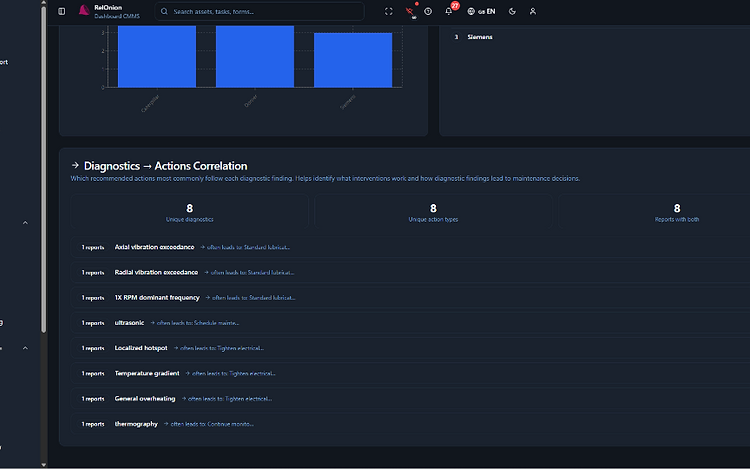This screenshot has width=750, height=469.
Task: Open the General overheating row
Action: click(410, 399)
